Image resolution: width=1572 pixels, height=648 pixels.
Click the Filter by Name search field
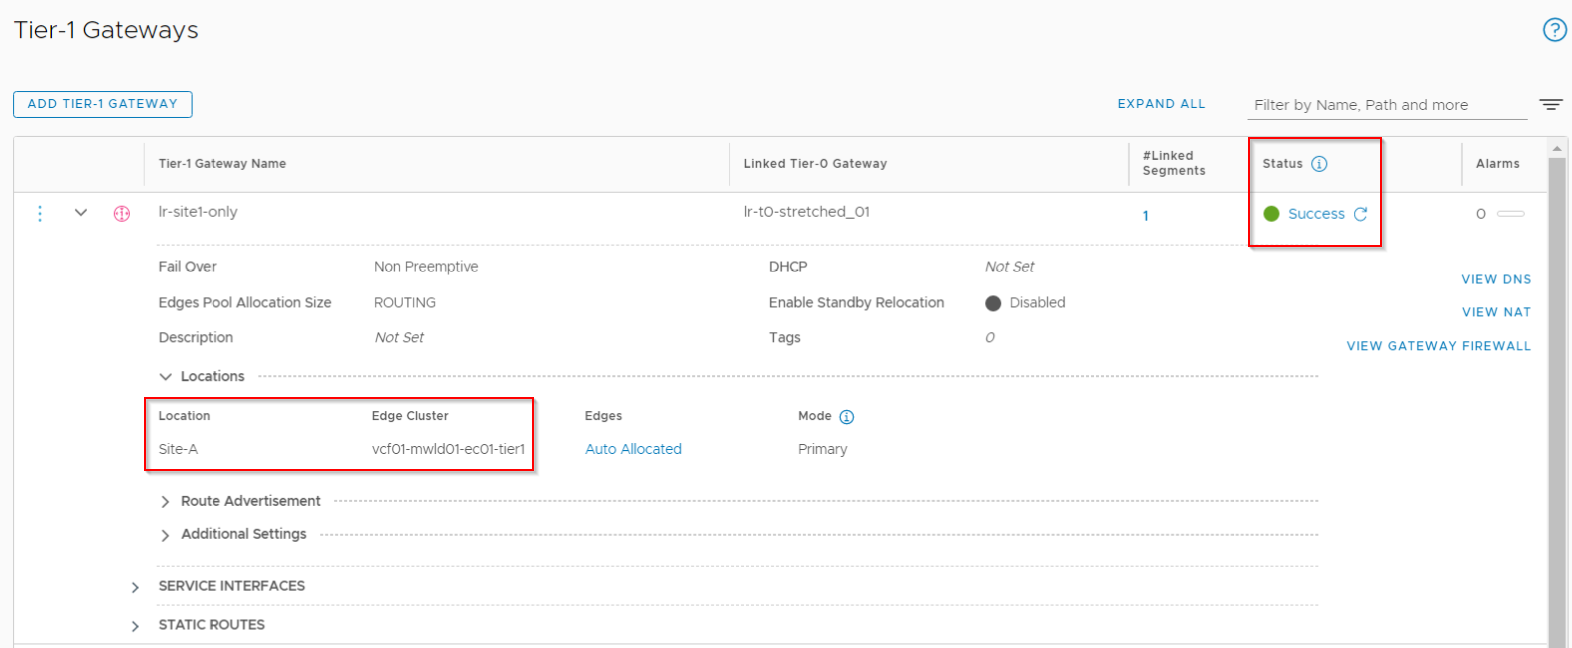[1388, 105]
